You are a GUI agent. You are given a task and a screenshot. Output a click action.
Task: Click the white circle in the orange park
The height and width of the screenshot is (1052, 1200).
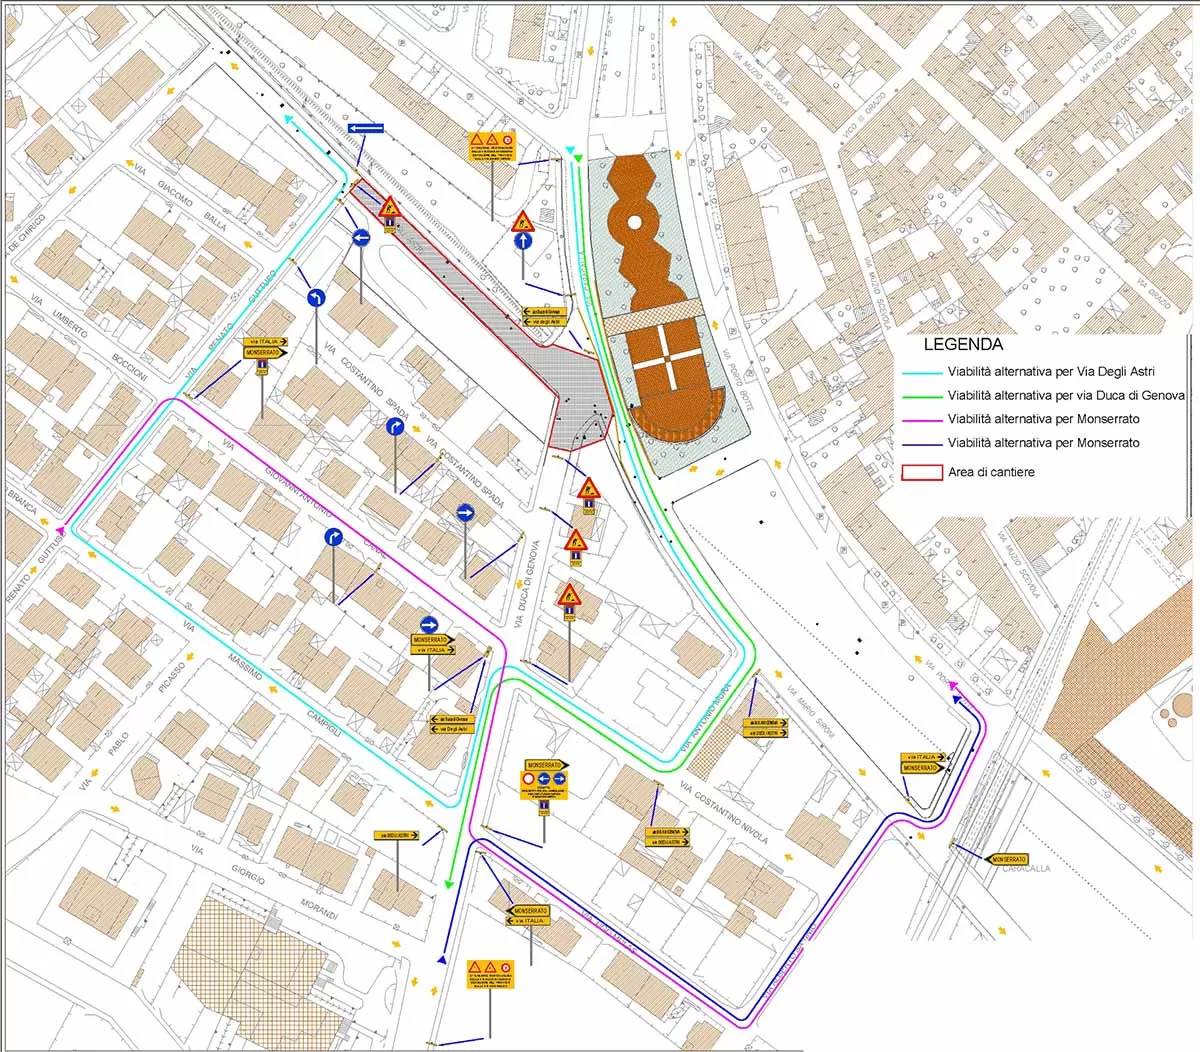coord(633,223)
